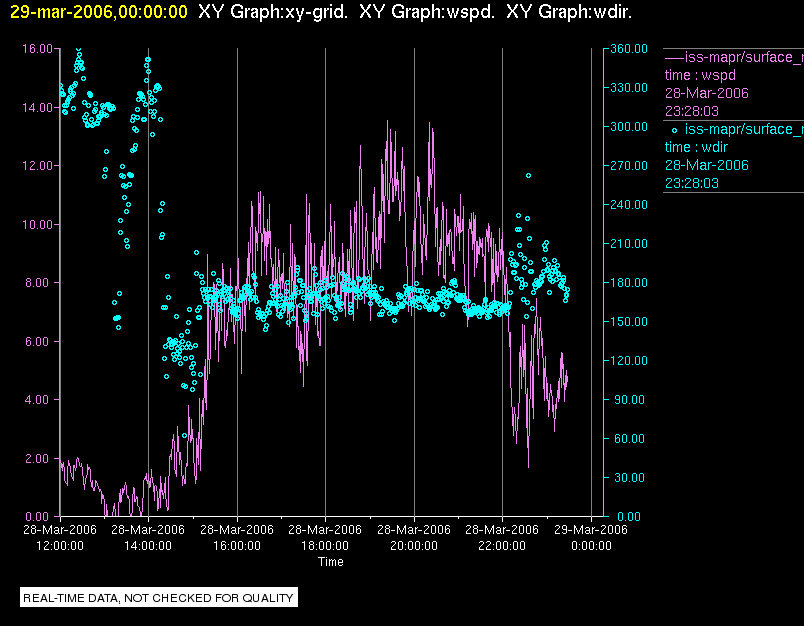Click the 28-Mar-2006 16:00:00 time axis label

[x=237, y=537]
